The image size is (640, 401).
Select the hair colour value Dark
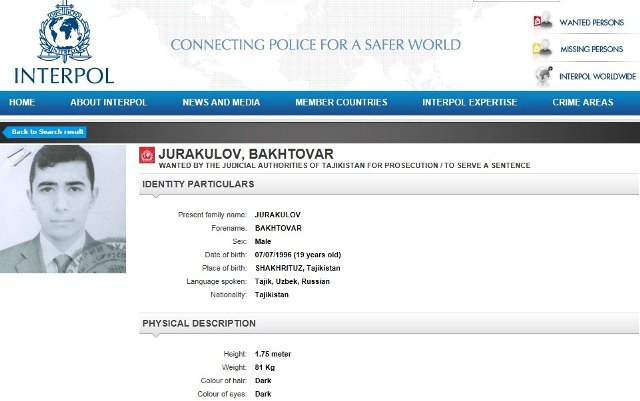click(263, 381)
